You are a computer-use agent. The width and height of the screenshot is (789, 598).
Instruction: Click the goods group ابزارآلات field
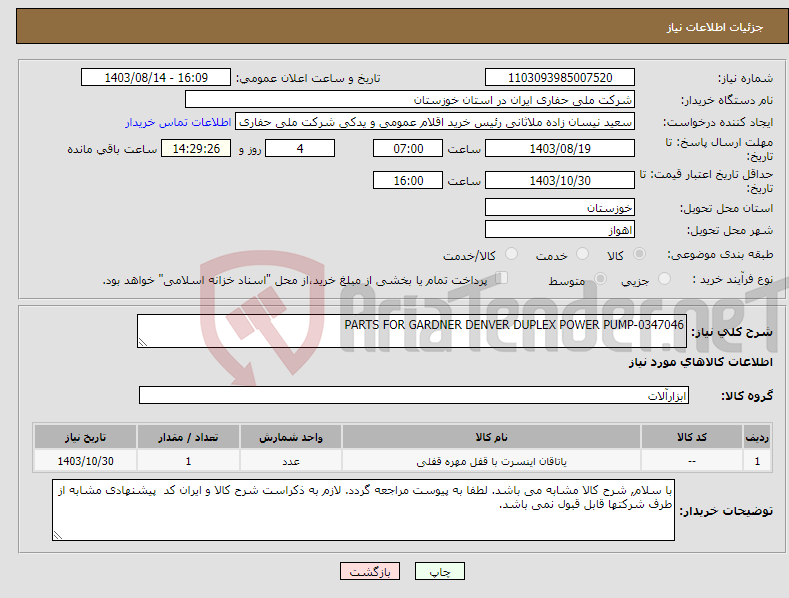point(414,395)
